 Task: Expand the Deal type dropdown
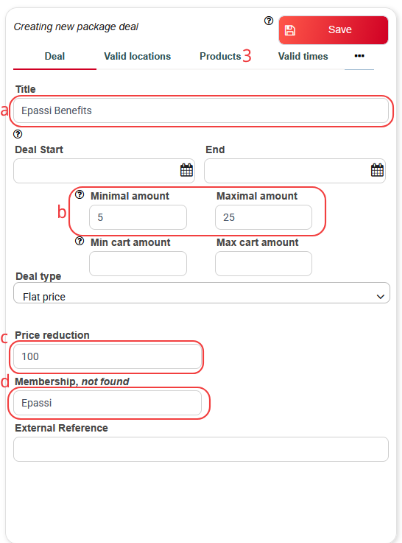(x=201, y=293)
